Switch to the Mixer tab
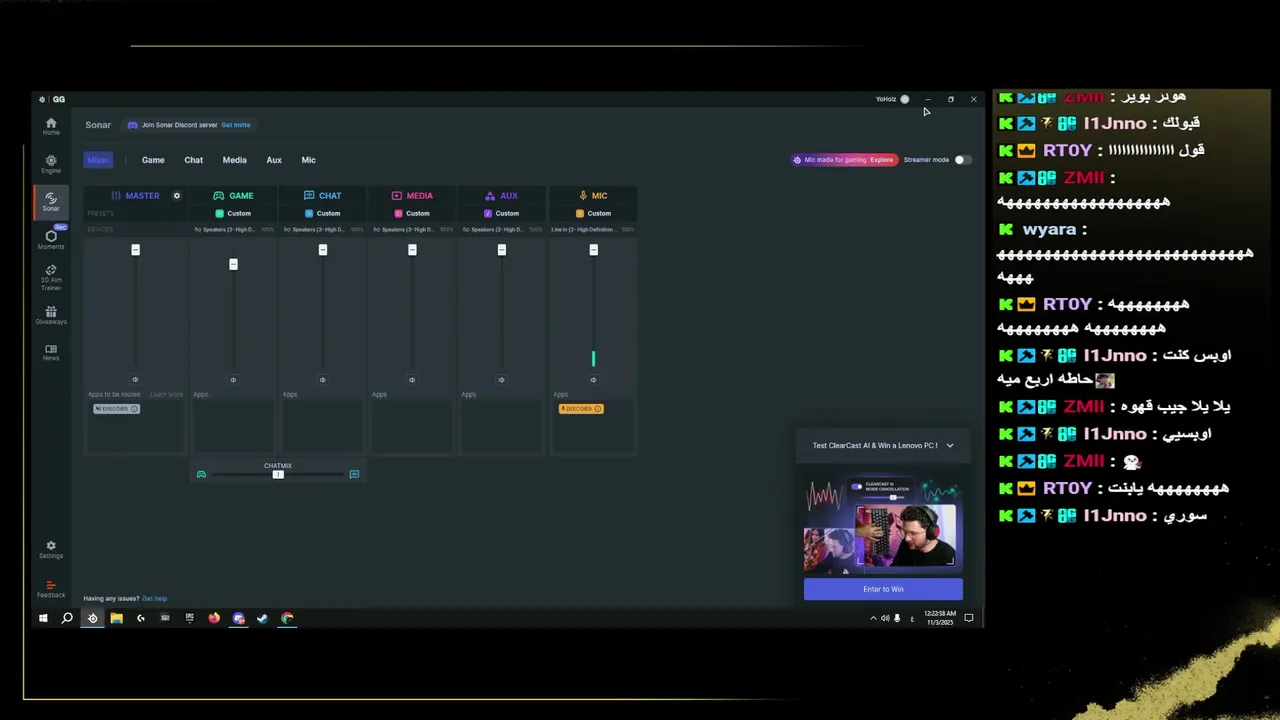 pyautogui.click(x=98, y=160)
